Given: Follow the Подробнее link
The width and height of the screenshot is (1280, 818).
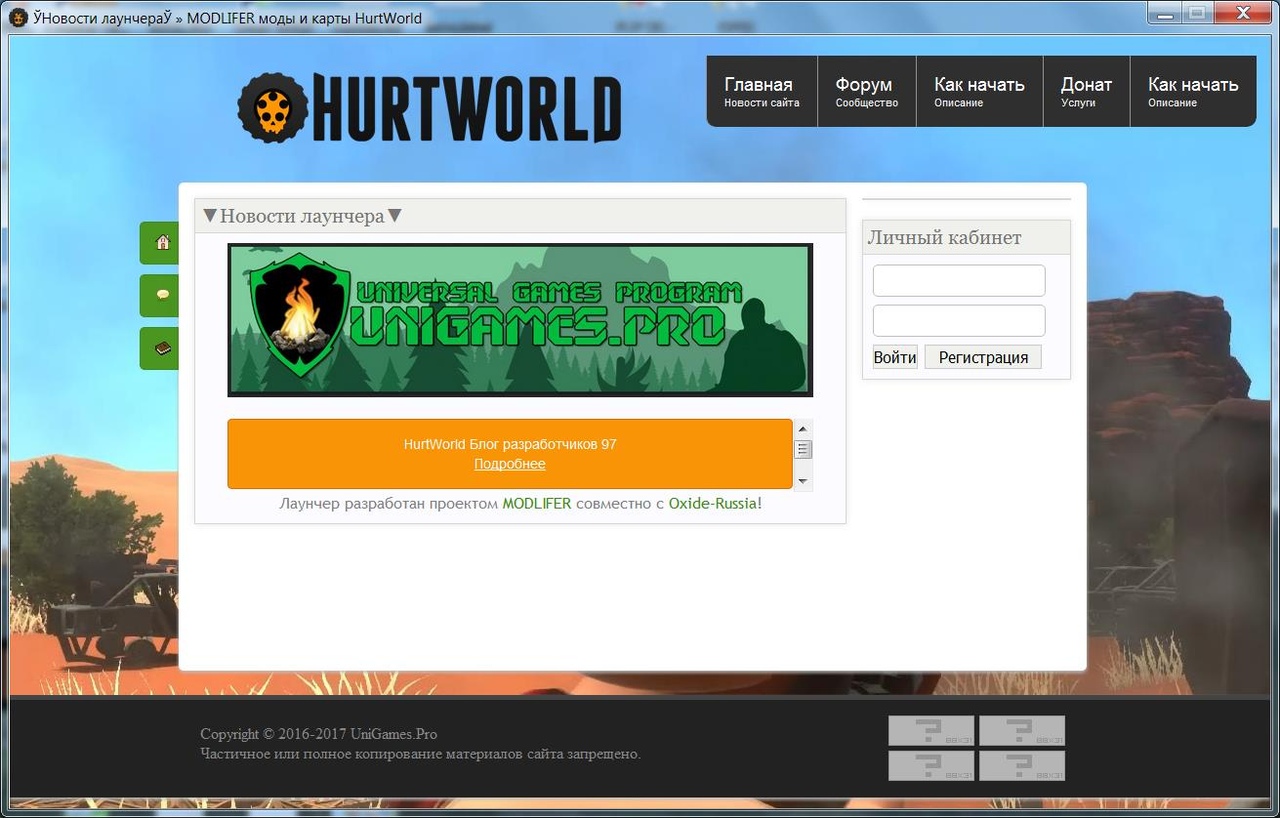Looking at the screenshot, I should [x=510, y=464].
